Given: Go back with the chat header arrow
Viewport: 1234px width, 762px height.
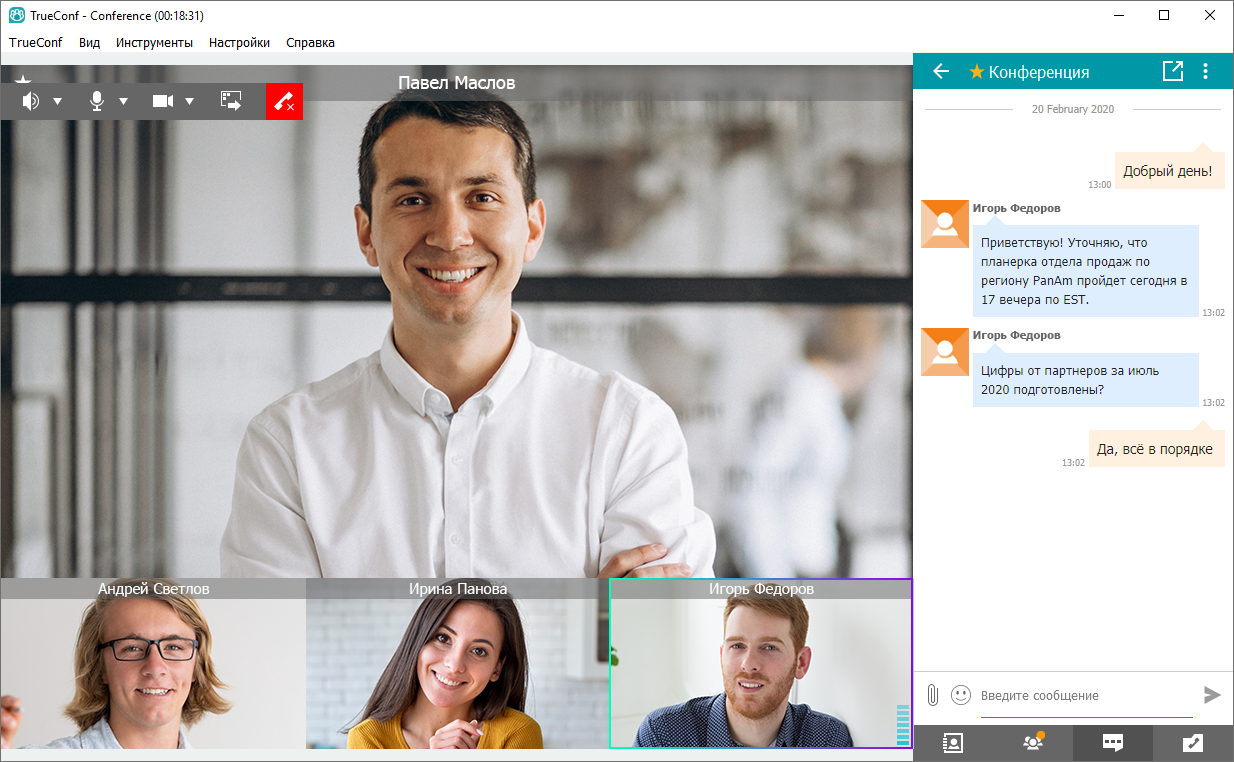Looking at the screenshot, I should (940, 71).
